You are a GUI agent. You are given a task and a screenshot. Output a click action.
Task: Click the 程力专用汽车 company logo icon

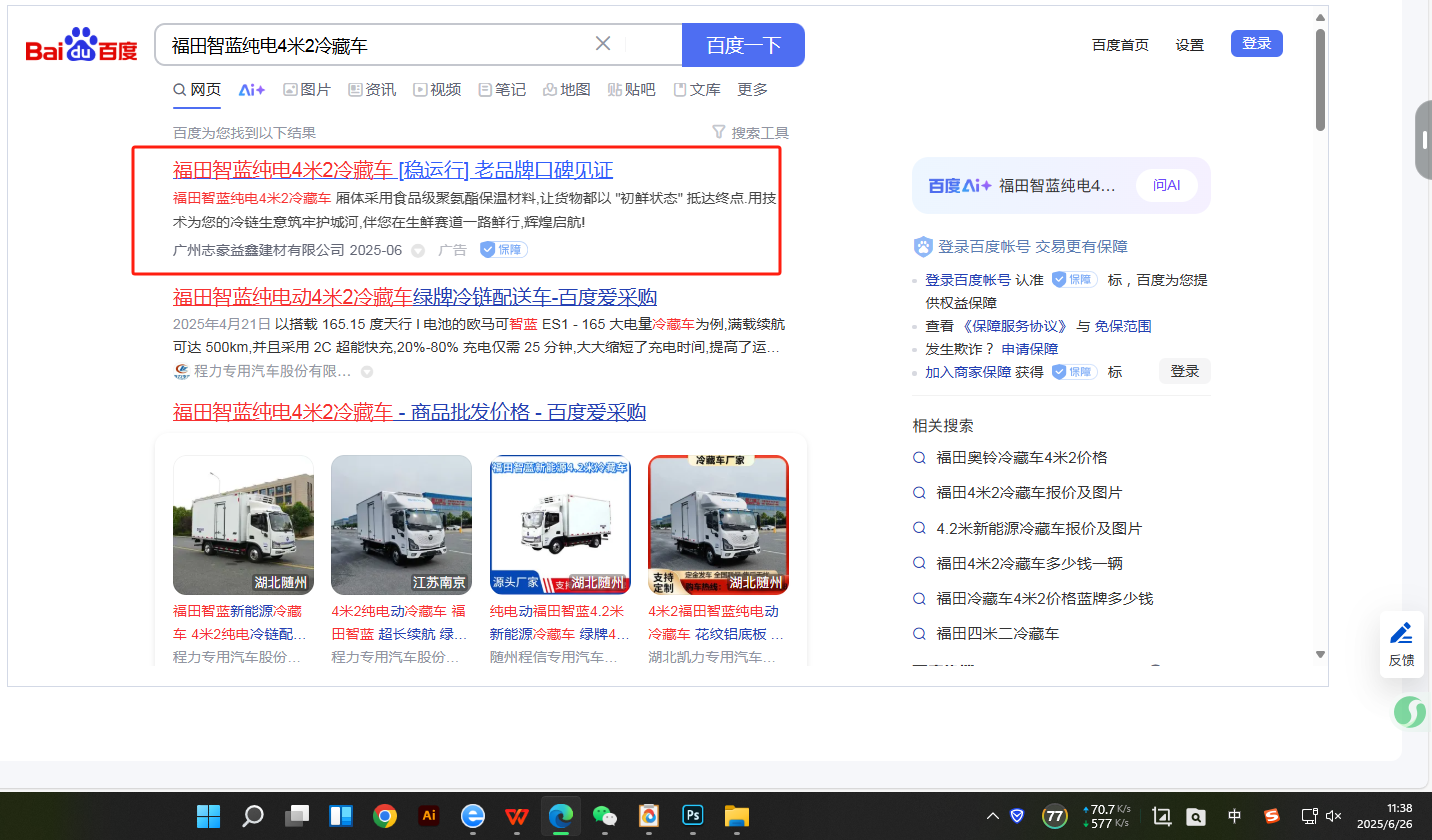[181, 372]
